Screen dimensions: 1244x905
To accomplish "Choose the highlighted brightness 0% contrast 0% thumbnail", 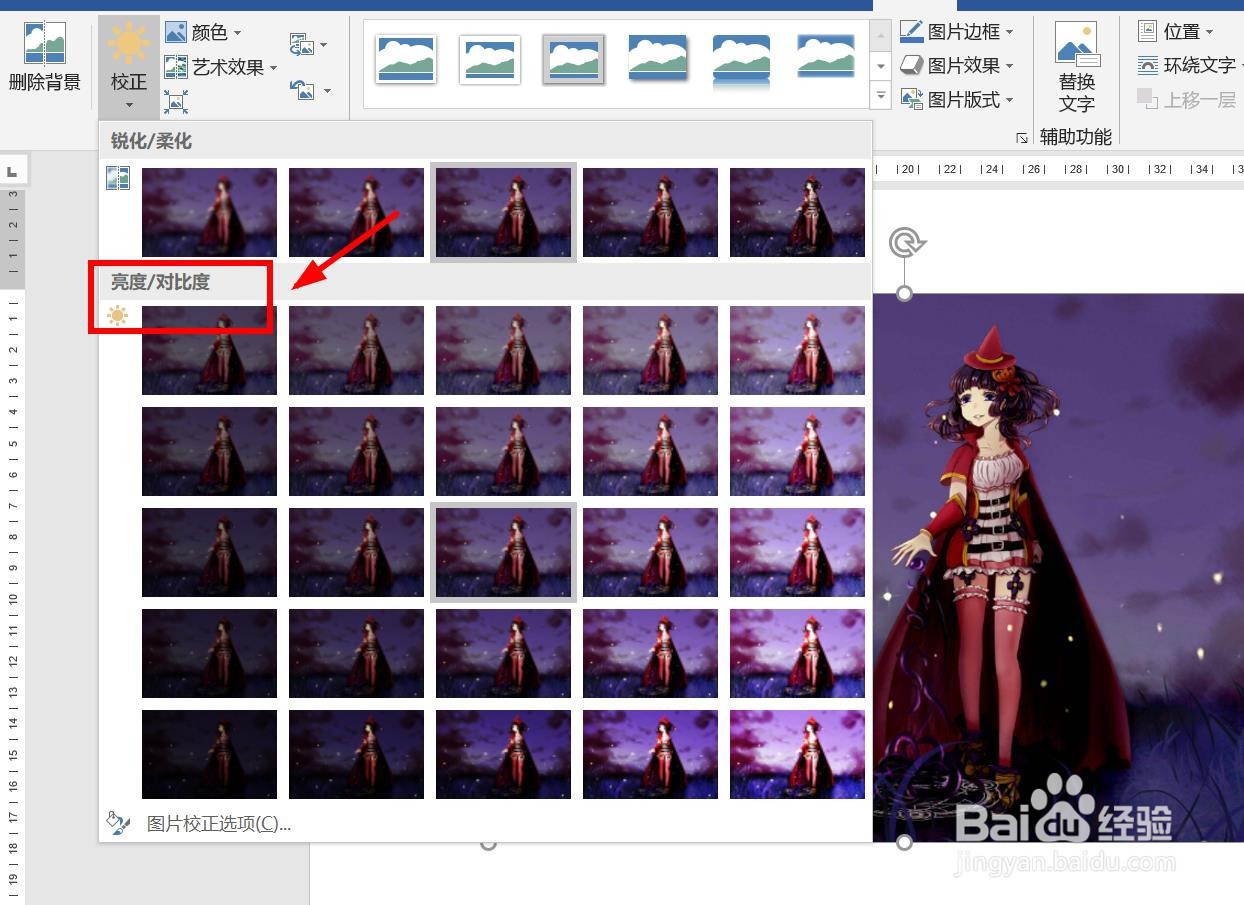I will [503, 552].
